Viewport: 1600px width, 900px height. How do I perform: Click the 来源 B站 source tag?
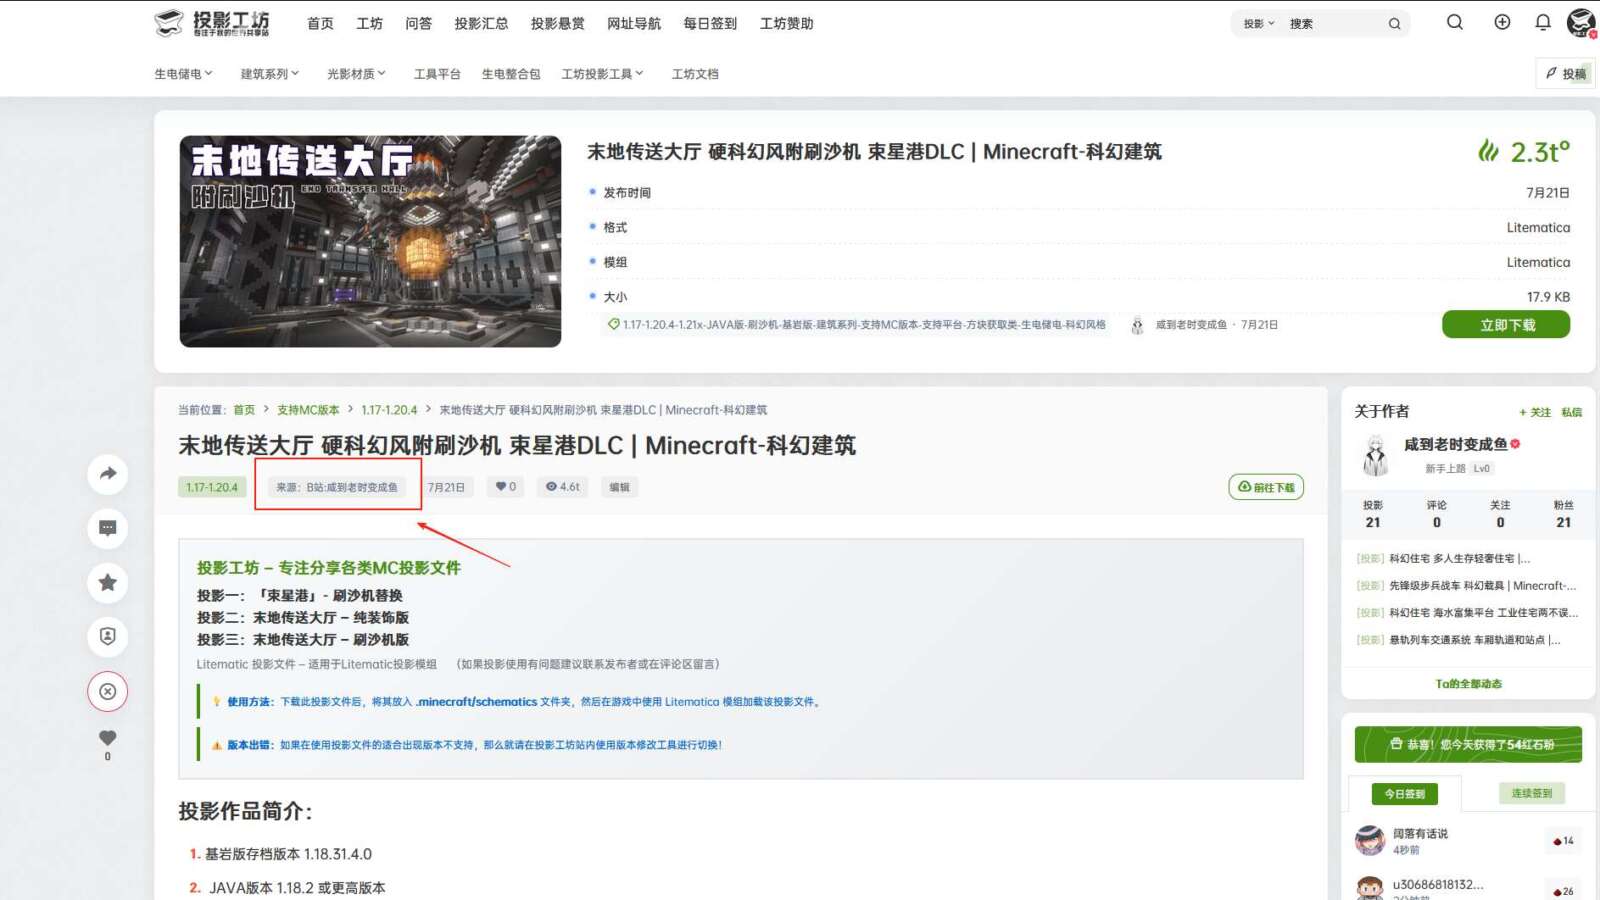tap(337, 487)
